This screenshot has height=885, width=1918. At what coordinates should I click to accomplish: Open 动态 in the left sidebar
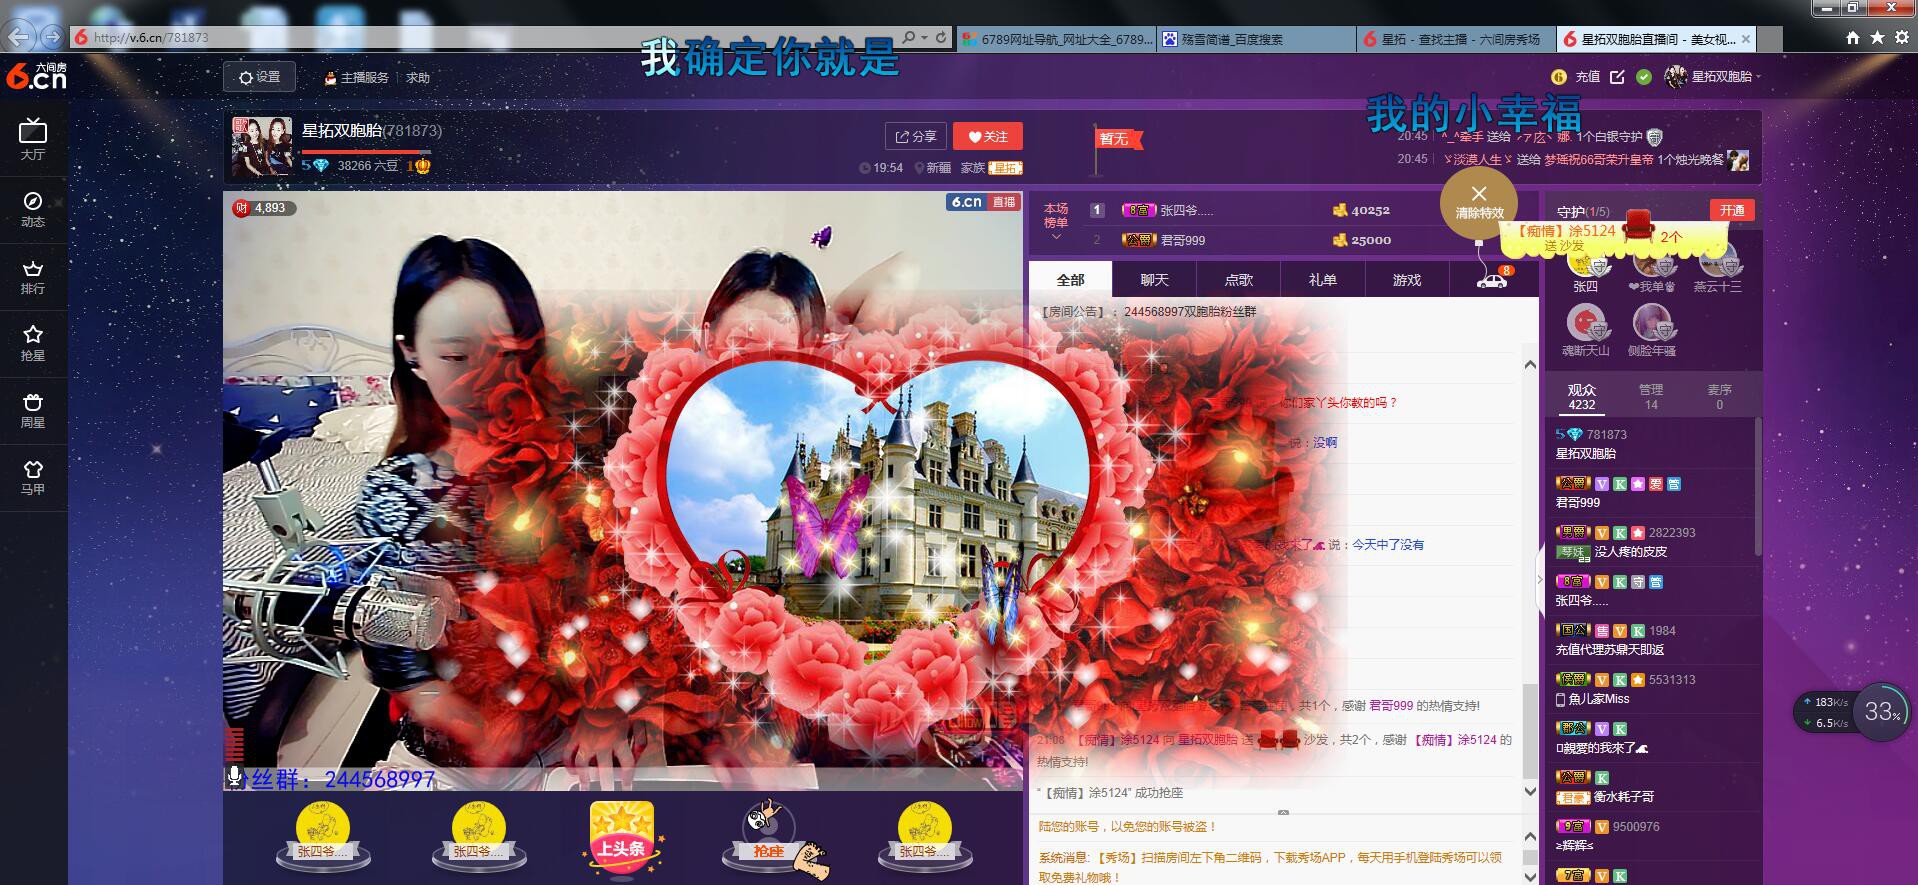[33, 208]
